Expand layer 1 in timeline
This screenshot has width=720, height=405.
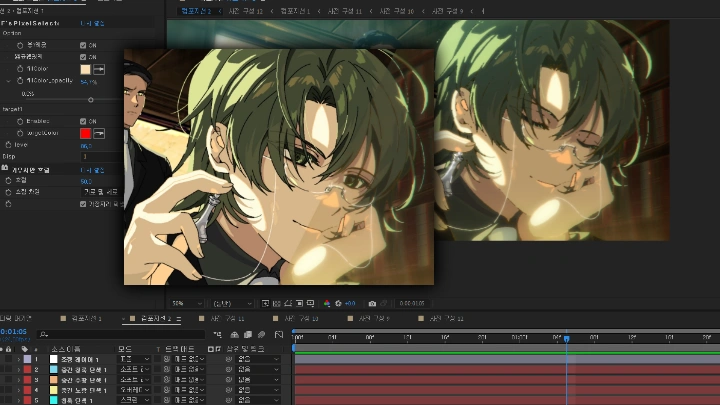pyautogui.click(x=19, y=359)
